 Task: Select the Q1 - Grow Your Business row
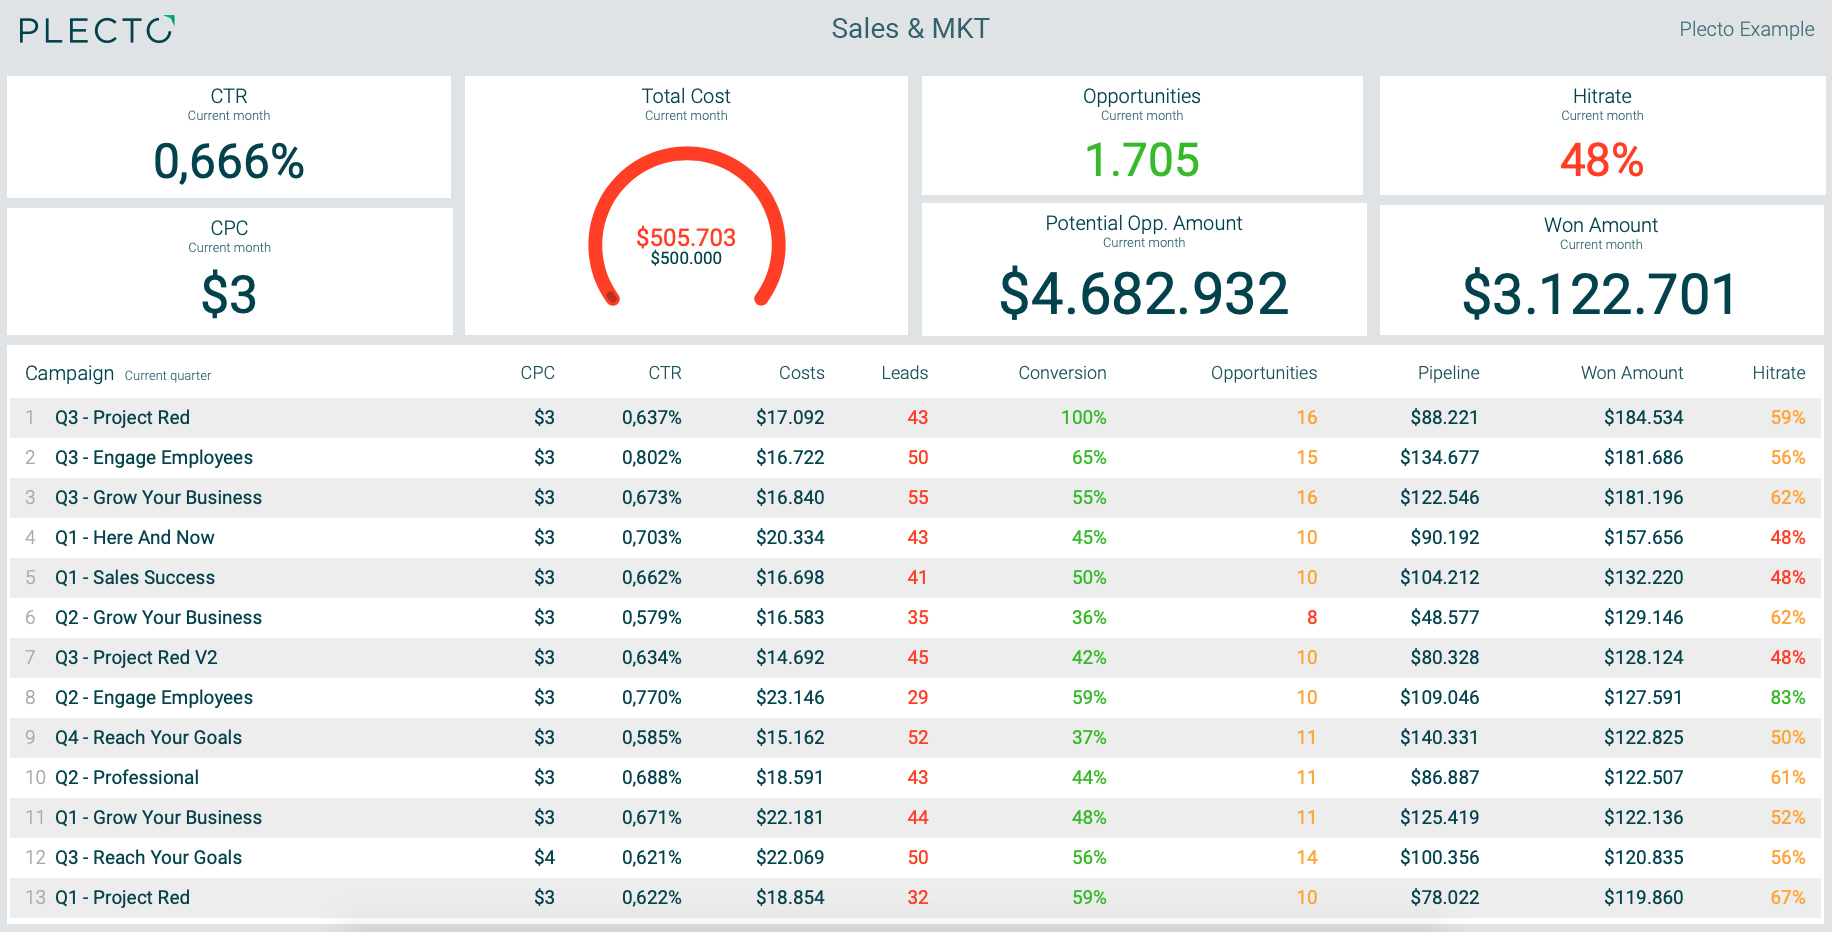[915, 818]
